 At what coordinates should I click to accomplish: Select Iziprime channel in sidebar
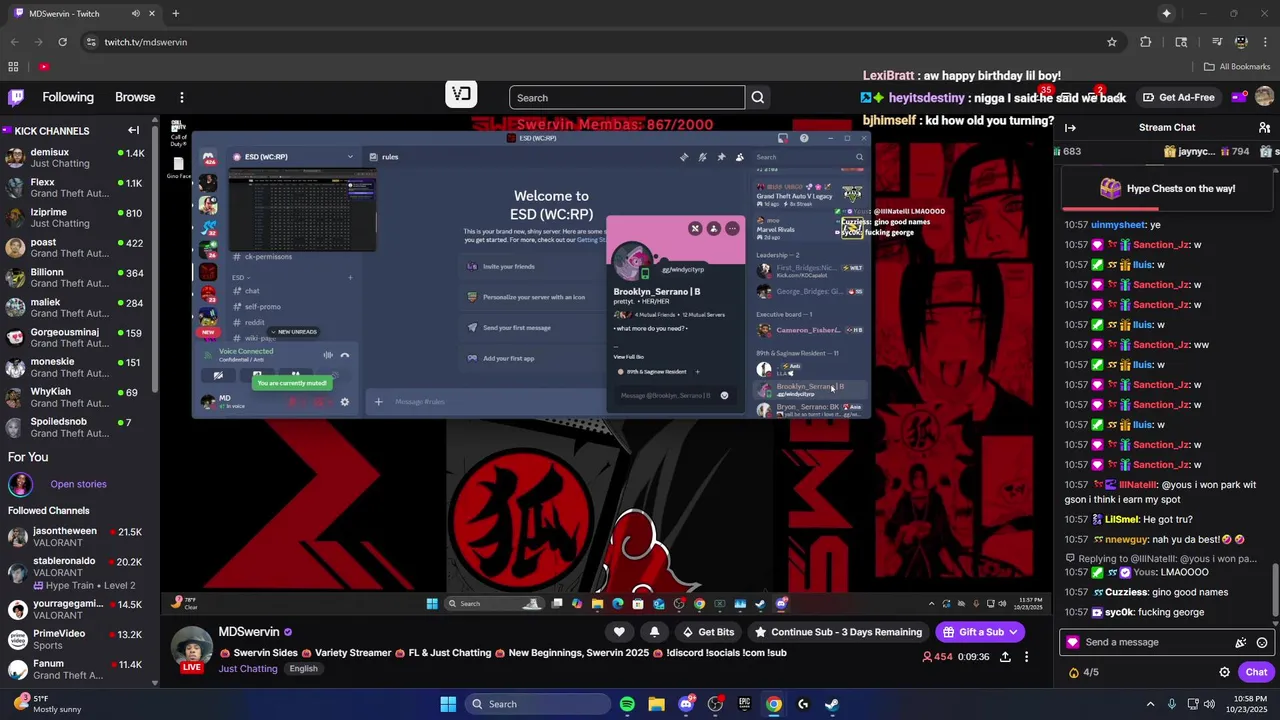click(76, 218)
